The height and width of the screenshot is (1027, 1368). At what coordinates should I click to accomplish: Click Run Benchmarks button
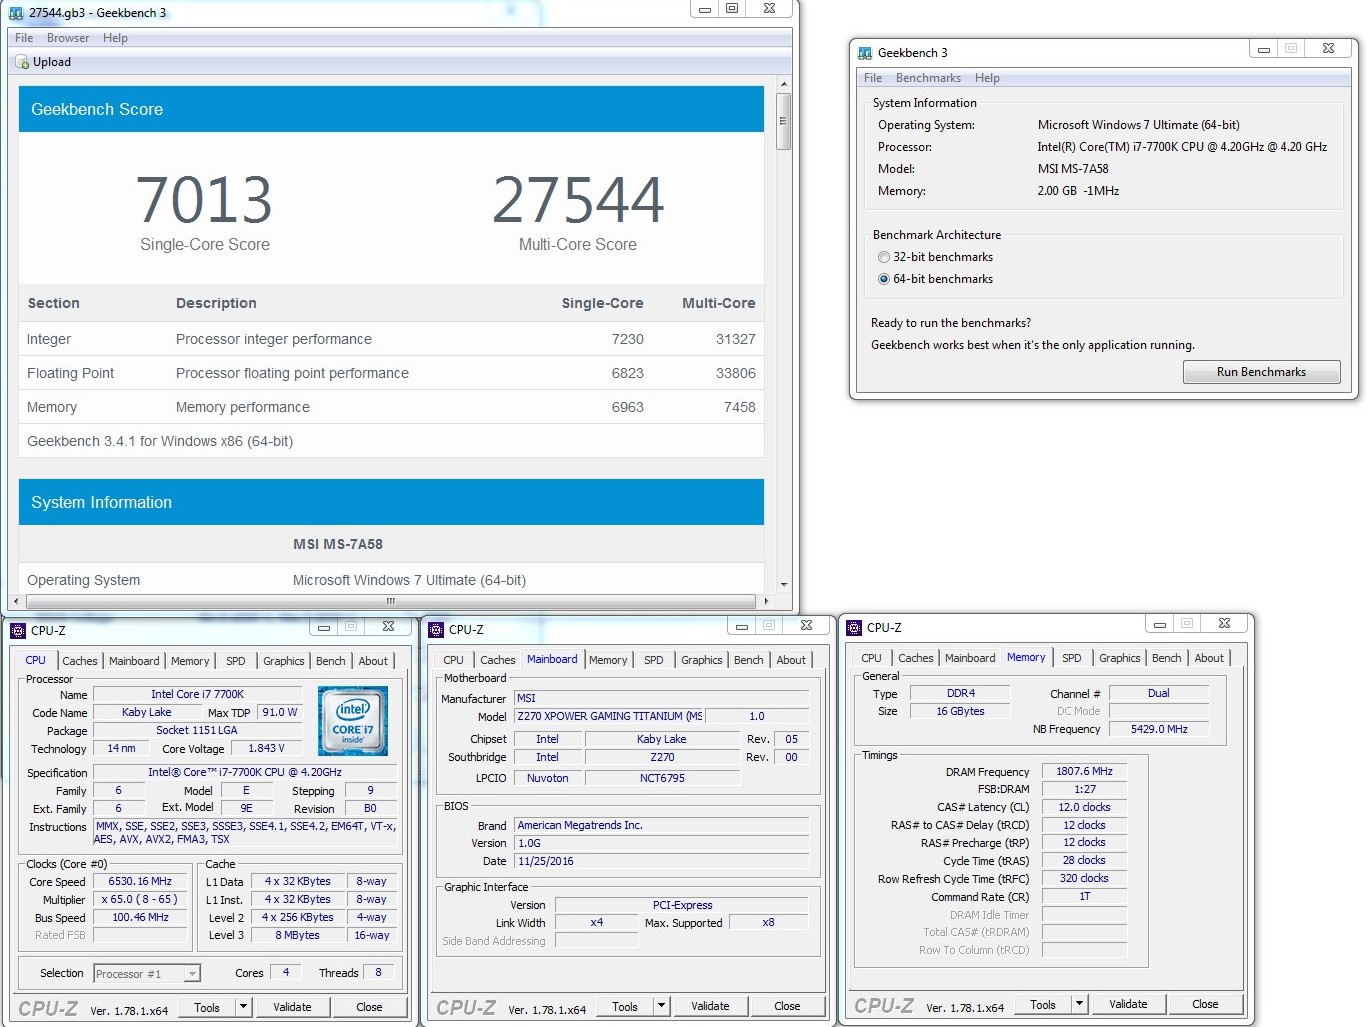tap(1261, 372)
